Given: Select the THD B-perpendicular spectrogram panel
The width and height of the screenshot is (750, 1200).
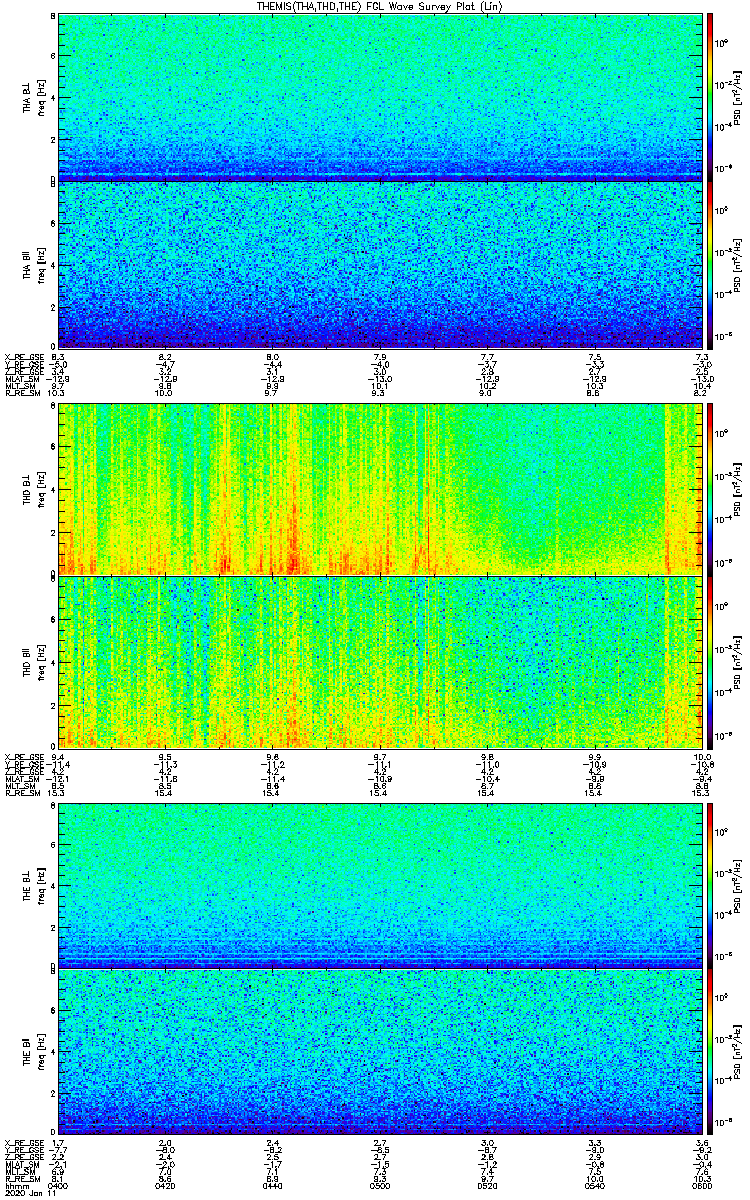Looking at the screenshot, I should [x=380, y=490].
